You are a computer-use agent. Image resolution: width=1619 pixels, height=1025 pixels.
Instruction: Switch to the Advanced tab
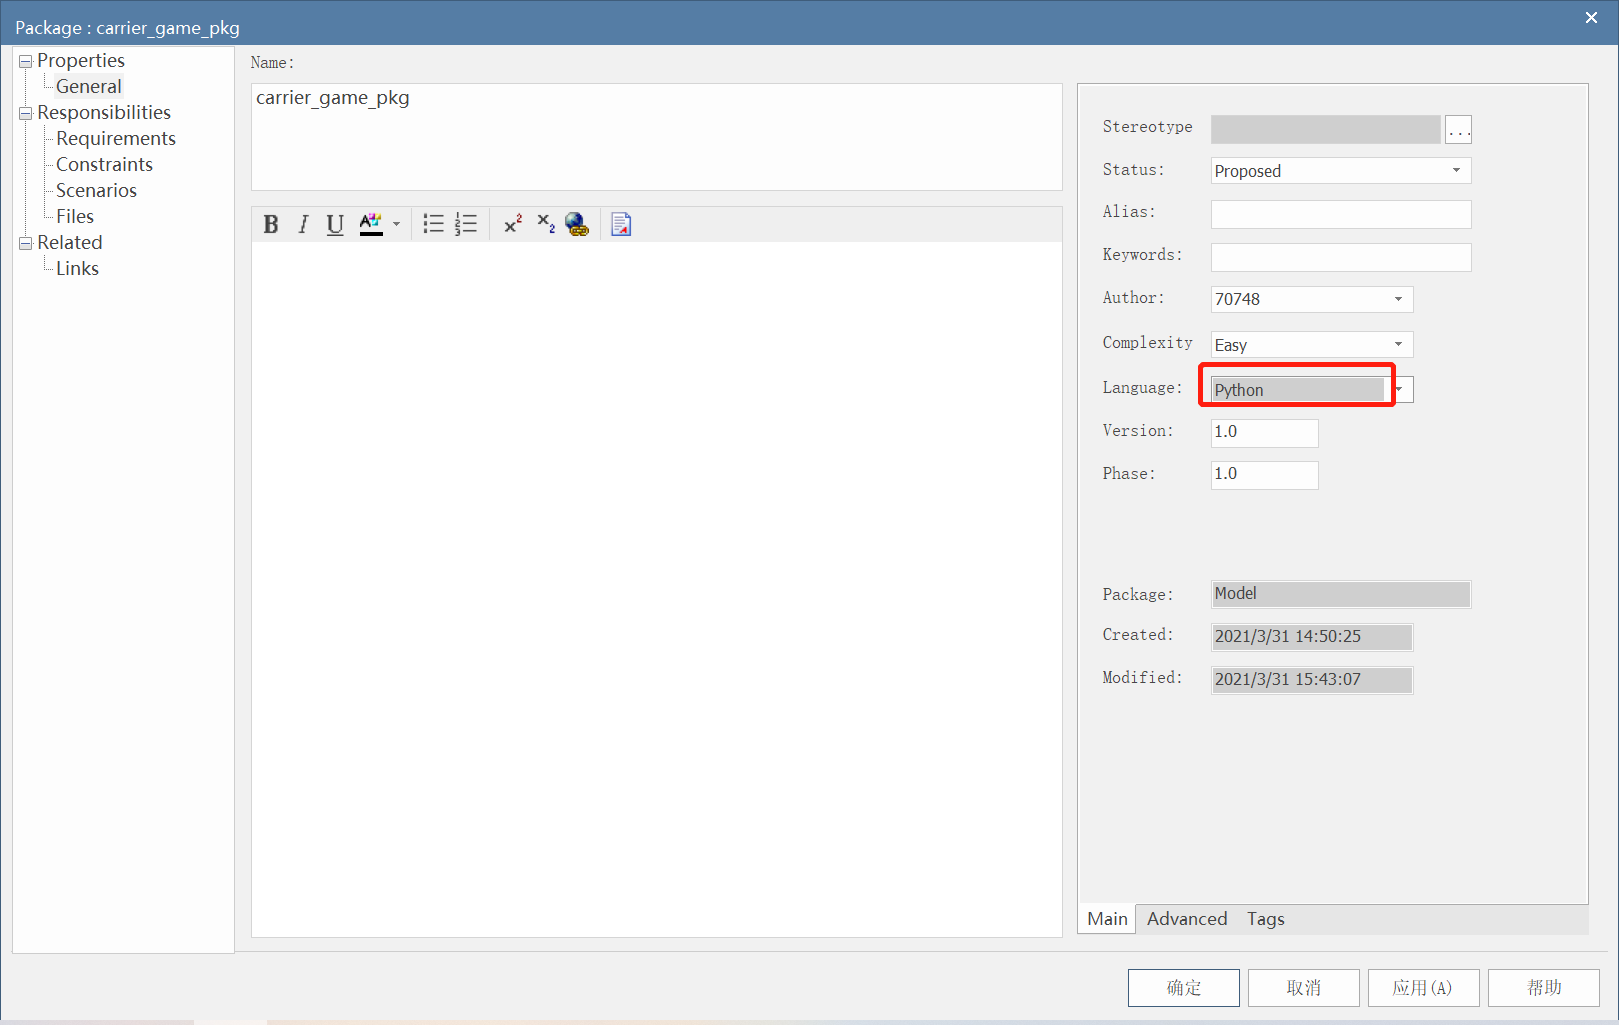1187,919
